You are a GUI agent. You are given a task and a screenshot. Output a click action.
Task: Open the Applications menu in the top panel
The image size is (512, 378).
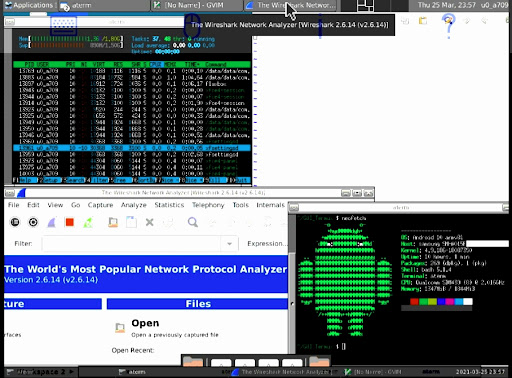pos(29,5)
